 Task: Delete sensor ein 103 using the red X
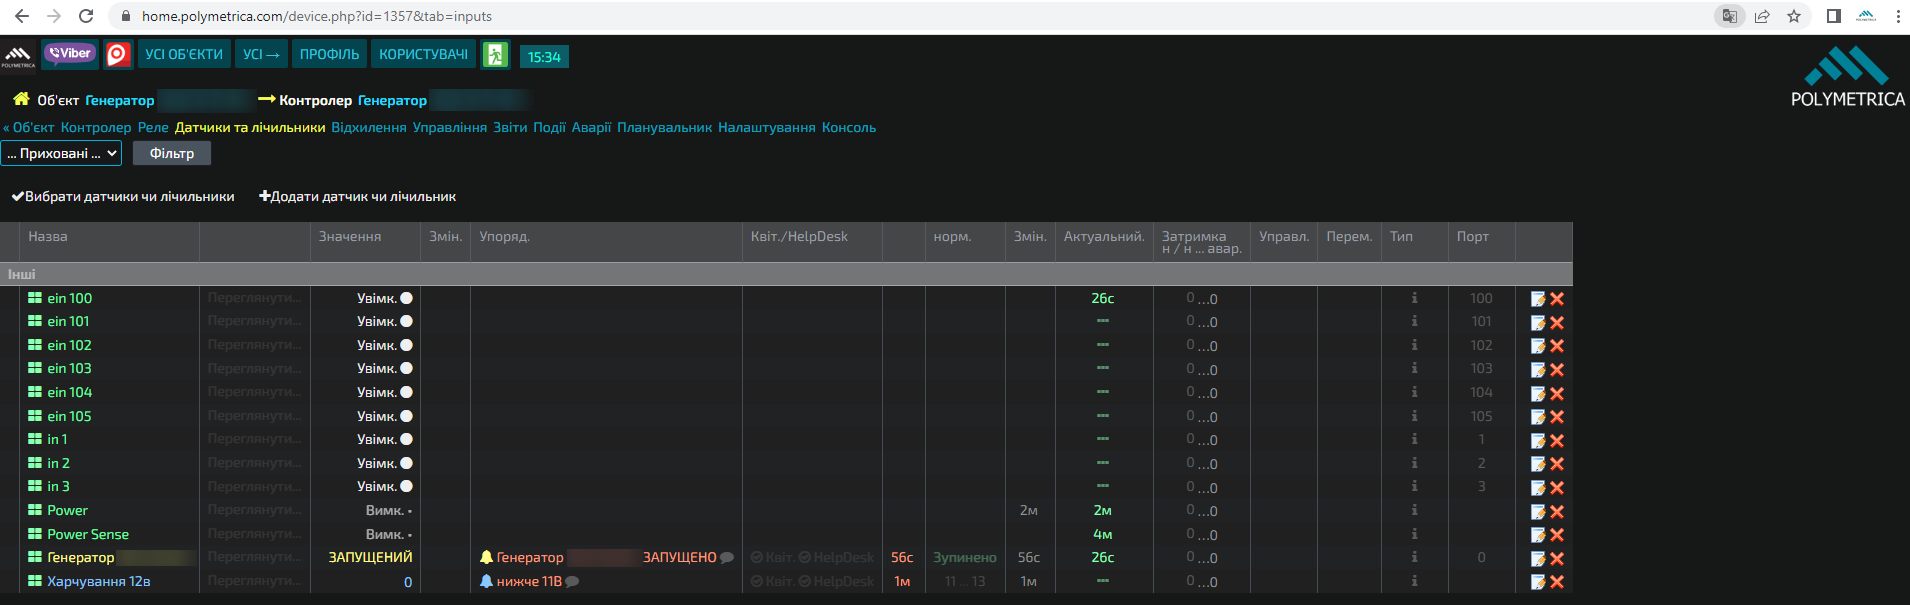pos(1557,369)
